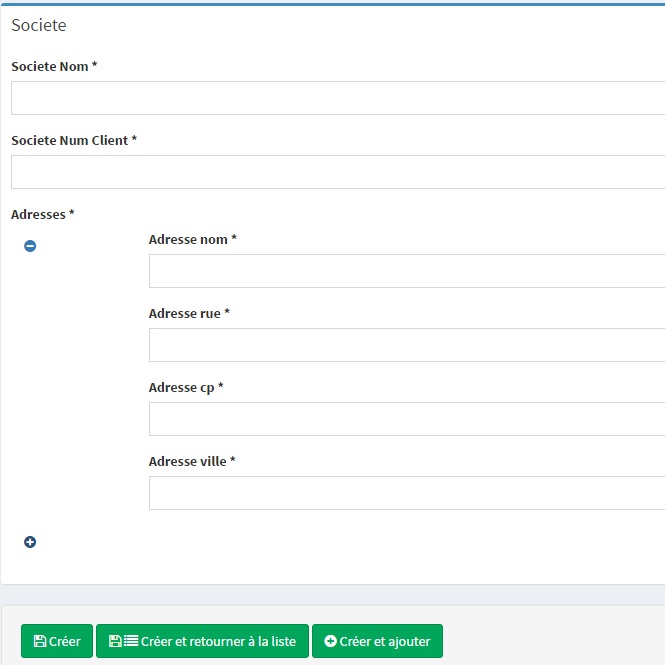Click Créer et retourner à la liste
Image resolution: width=665 pixels, height=665 pixels.
click(x=202, y=641)
